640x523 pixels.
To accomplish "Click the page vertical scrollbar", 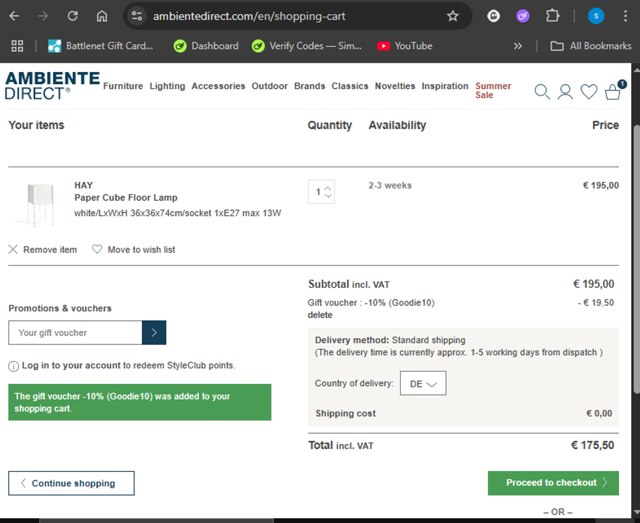I will click(636, 260).
